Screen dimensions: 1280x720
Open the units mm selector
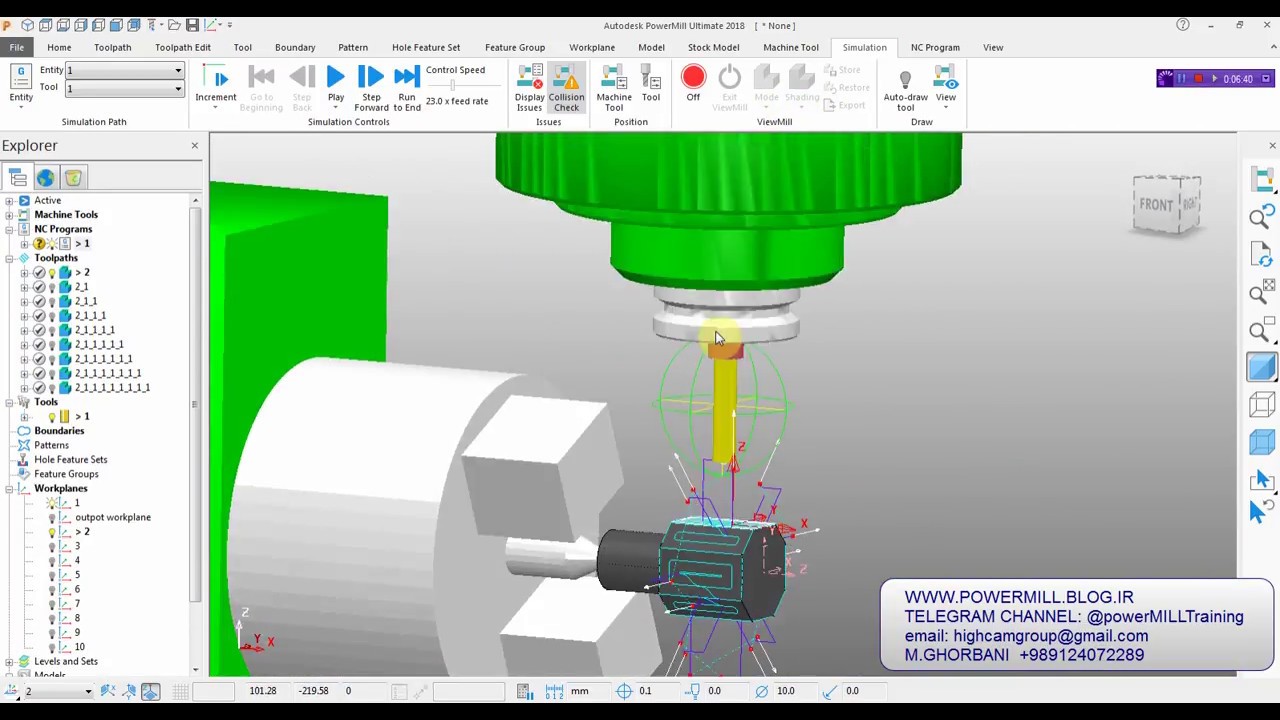[580, 691]
